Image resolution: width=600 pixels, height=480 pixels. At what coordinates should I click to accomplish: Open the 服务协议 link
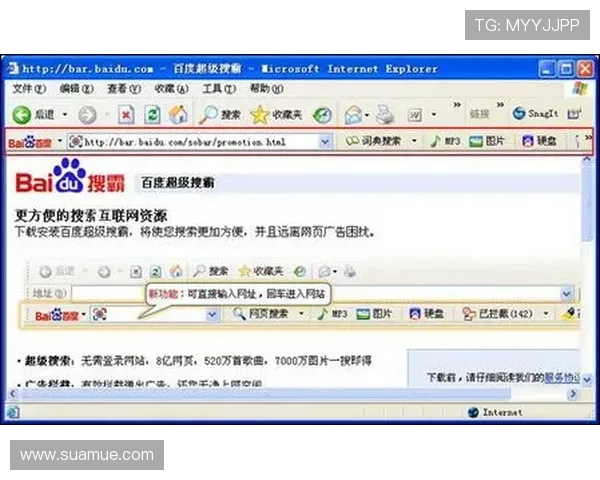pyautogui.click(x=562, y=378)
